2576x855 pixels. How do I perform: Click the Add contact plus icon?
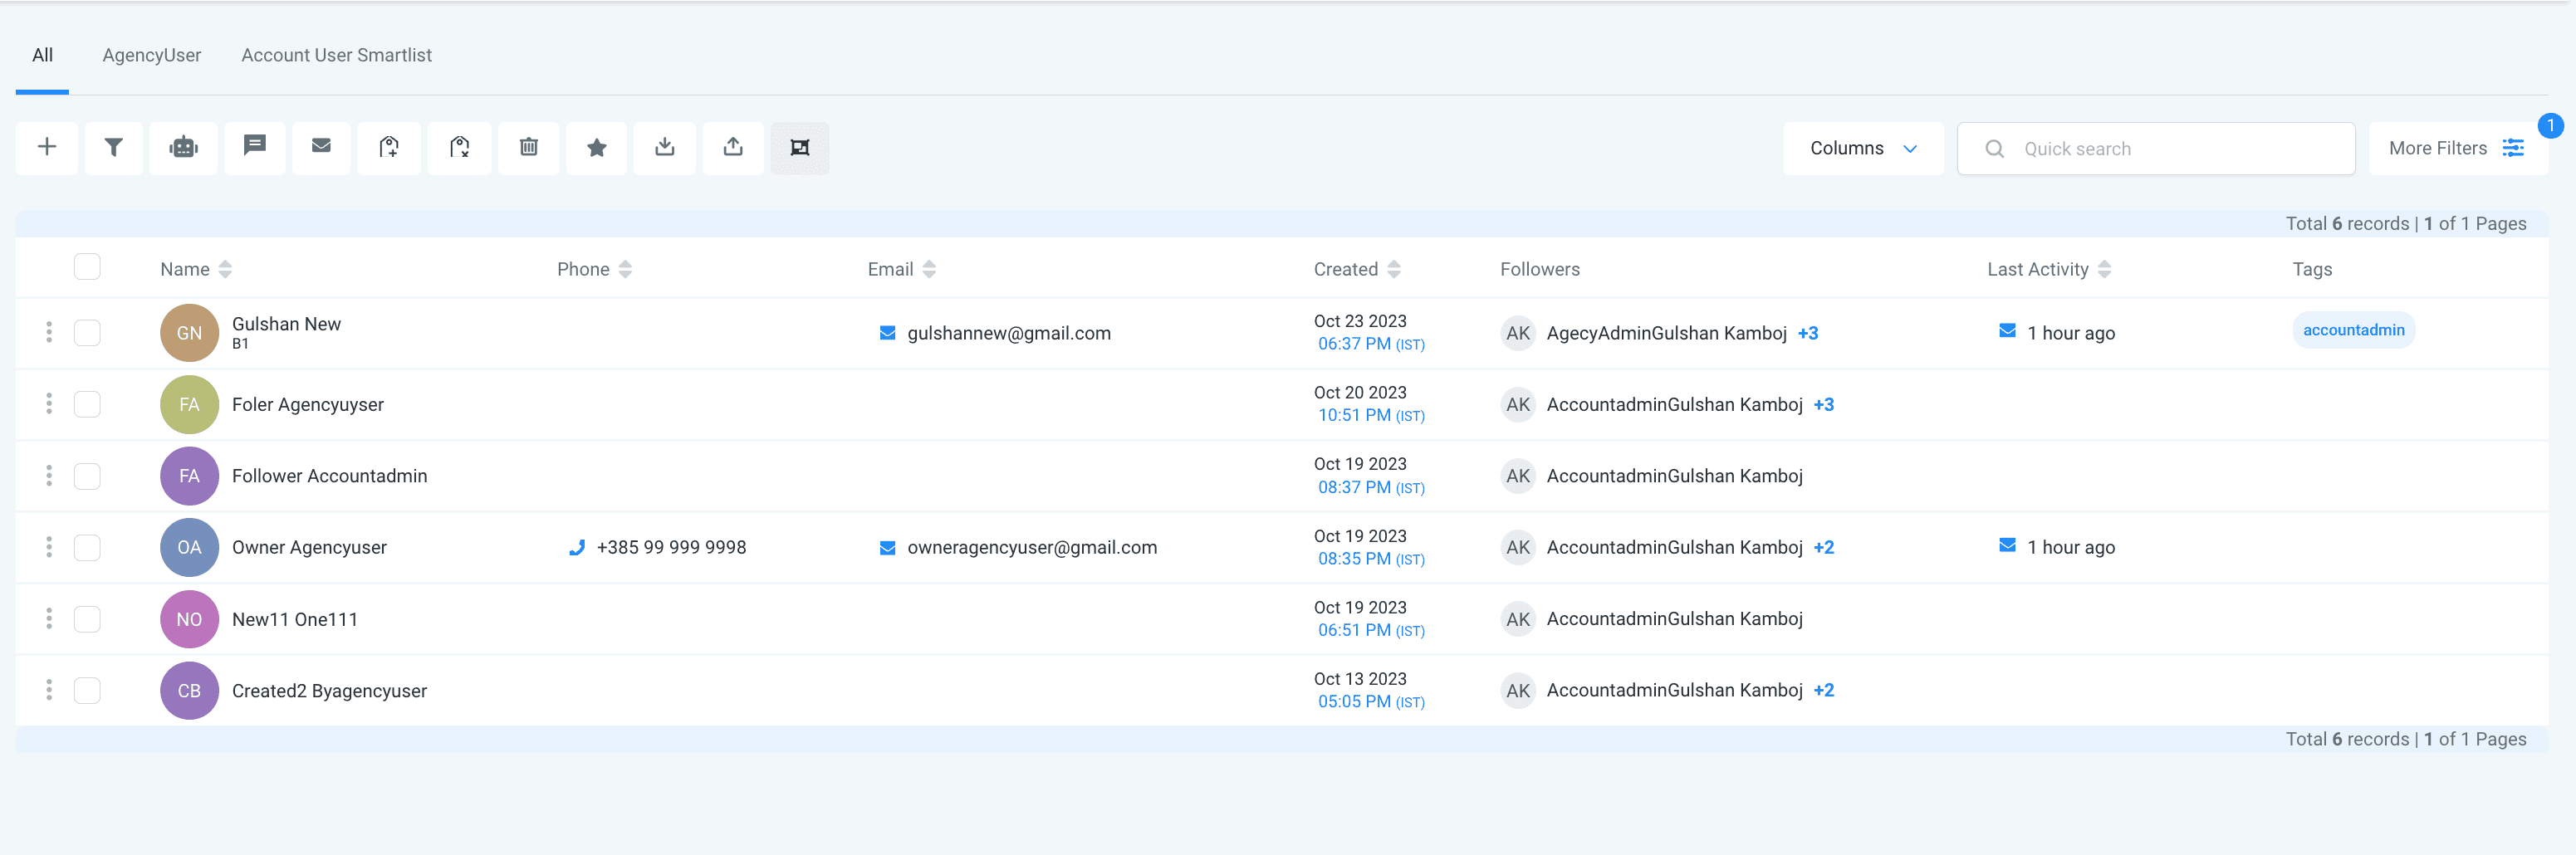[47, 148]
